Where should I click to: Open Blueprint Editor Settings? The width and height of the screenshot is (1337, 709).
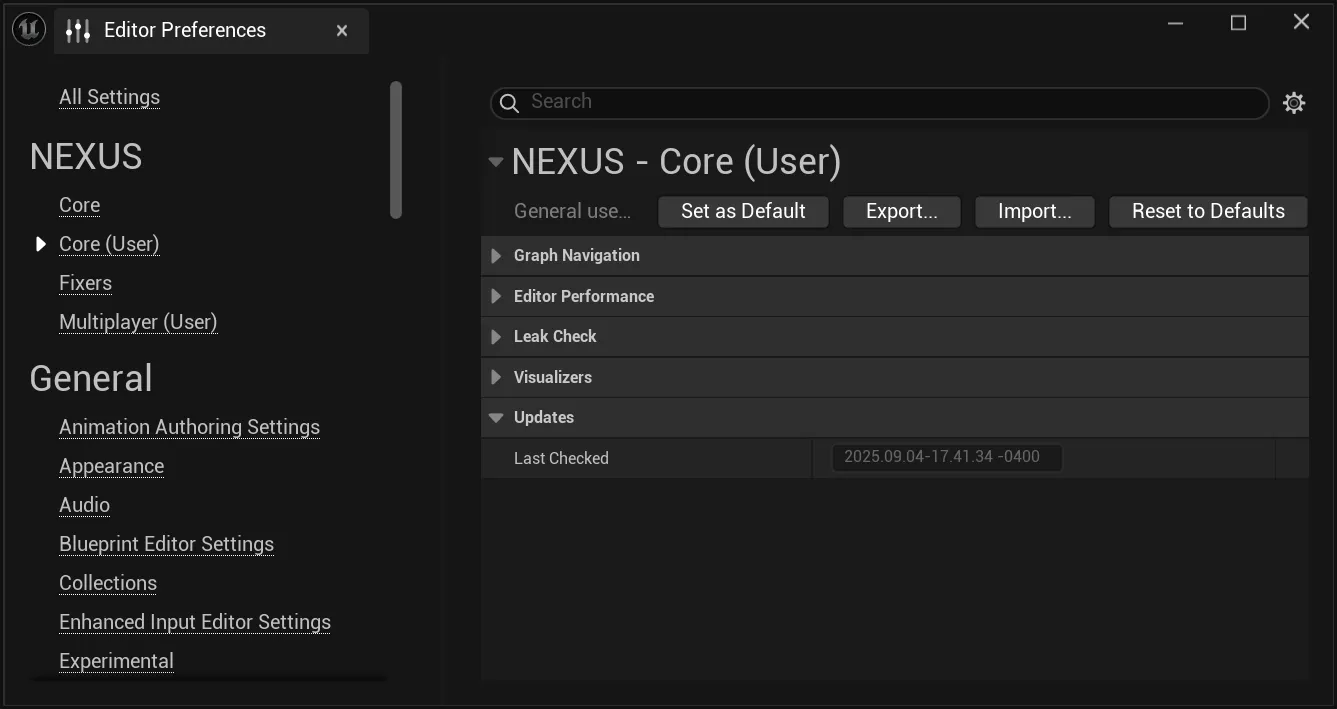[166, 544]
